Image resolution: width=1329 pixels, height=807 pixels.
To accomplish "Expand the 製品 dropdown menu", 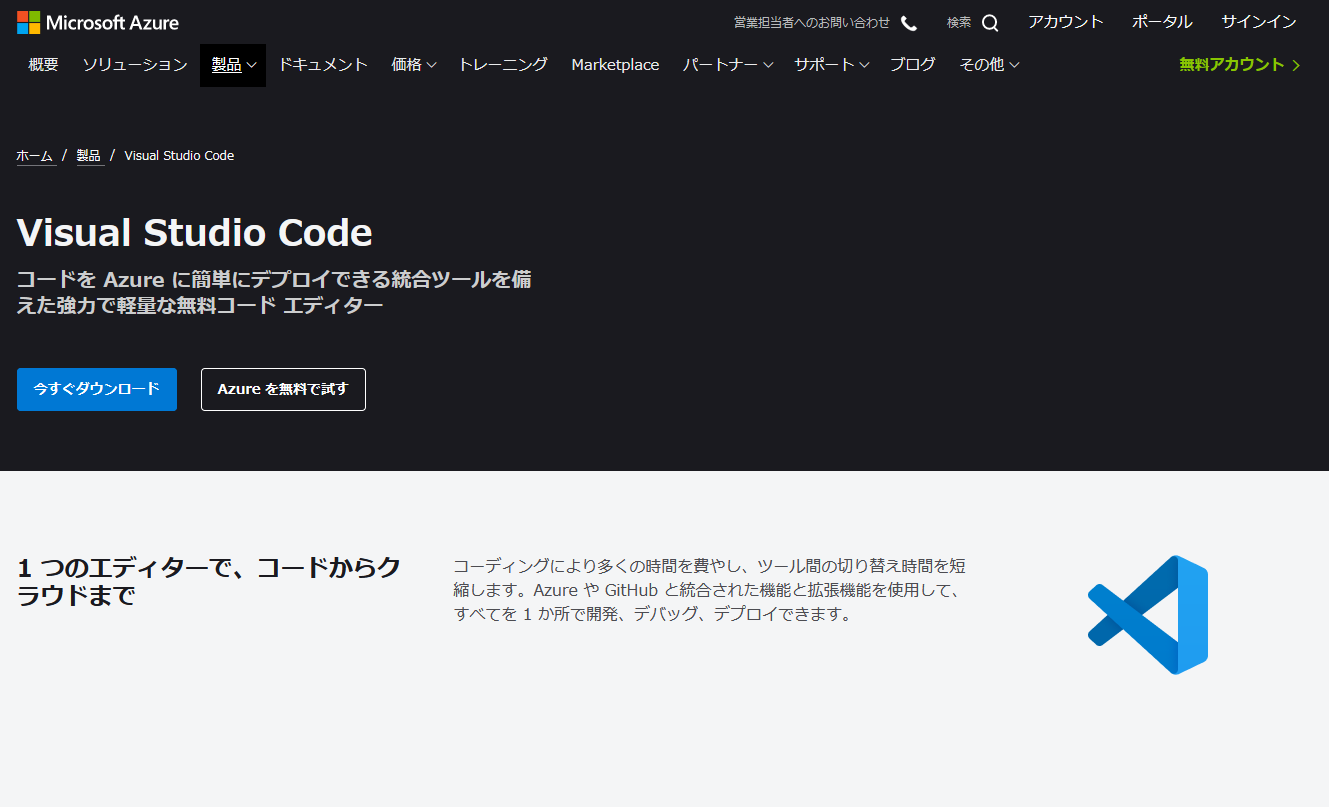I will coord(233,65).
